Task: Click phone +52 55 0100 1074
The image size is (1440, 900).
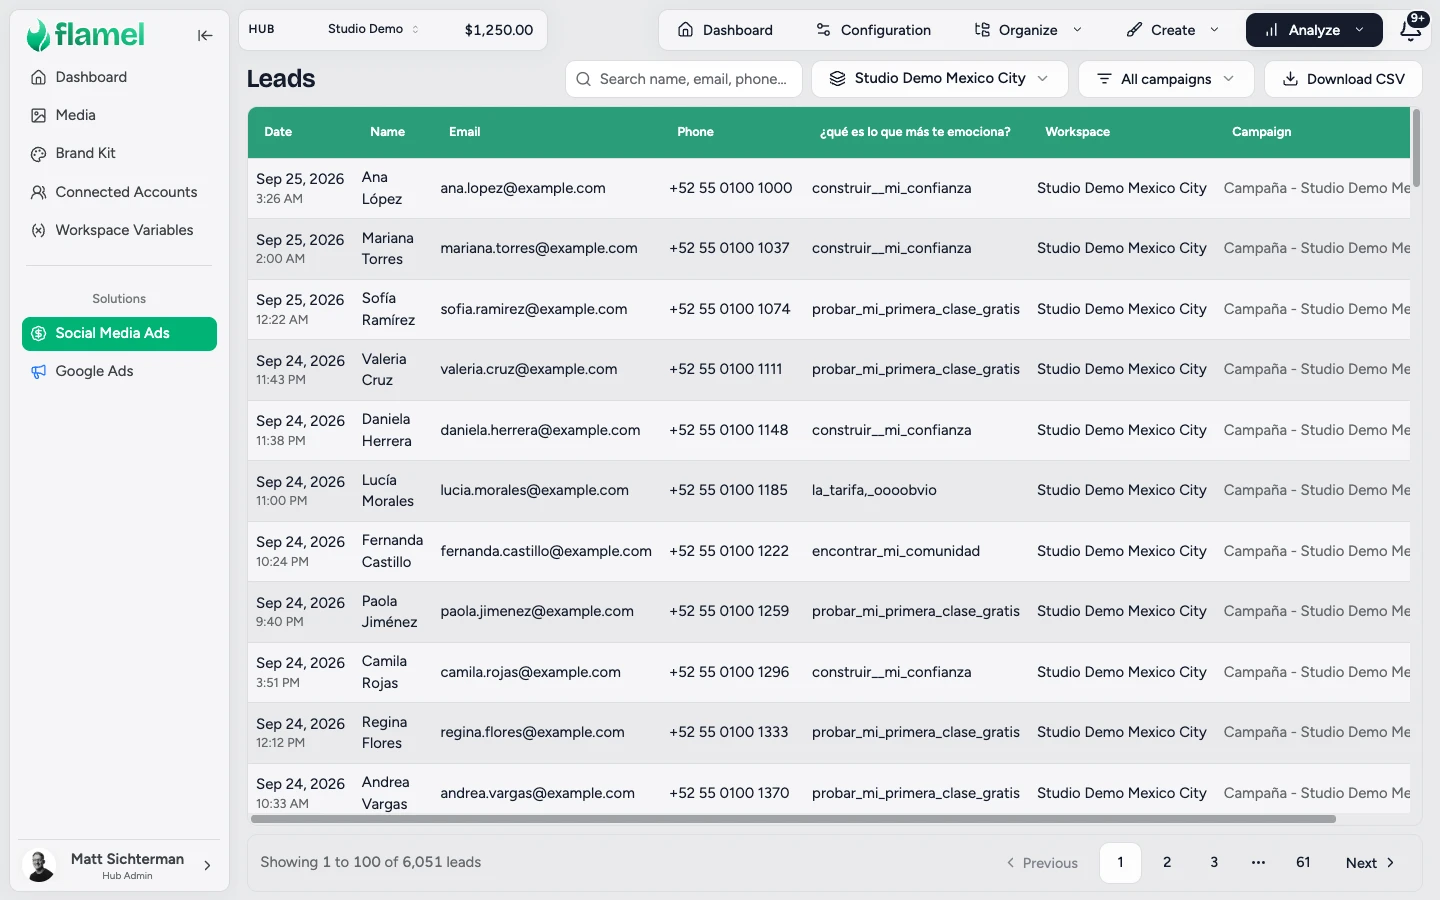Action: (730, 309)
